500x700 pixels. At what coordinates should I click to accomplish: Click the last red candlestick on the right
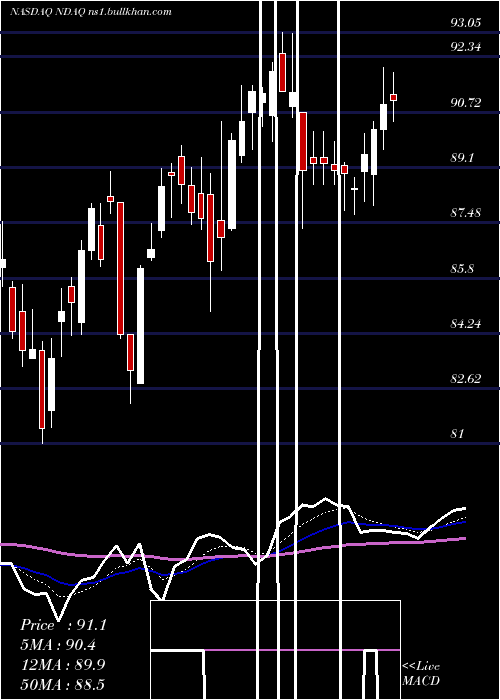393,97
